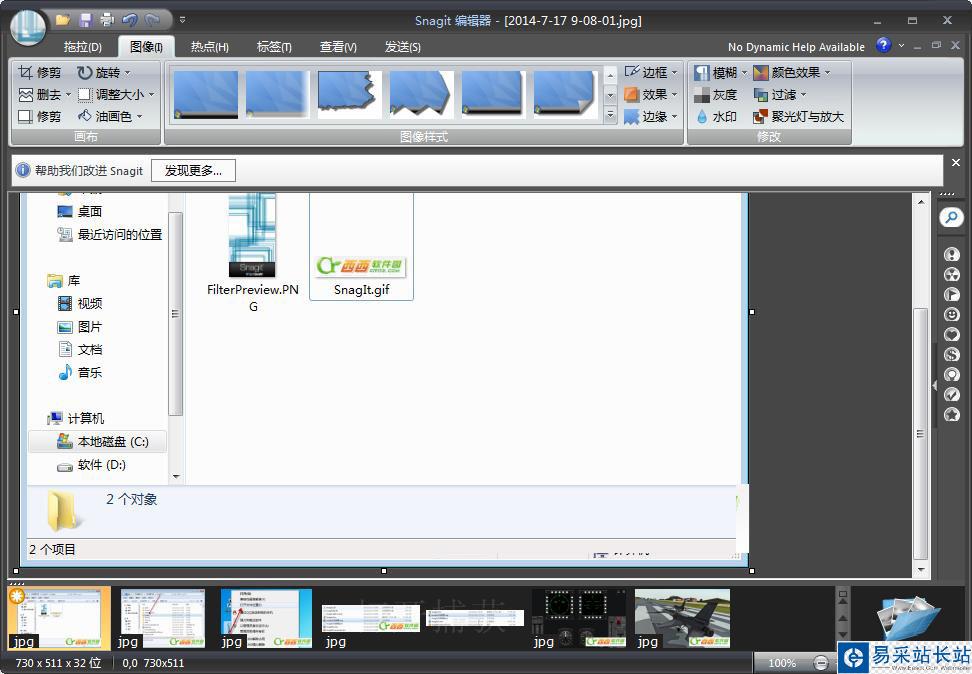Click the image-folder library icon at bottom right
This screenshot has width=972, height=674.
pyautogui.click(x=909, y=619)
